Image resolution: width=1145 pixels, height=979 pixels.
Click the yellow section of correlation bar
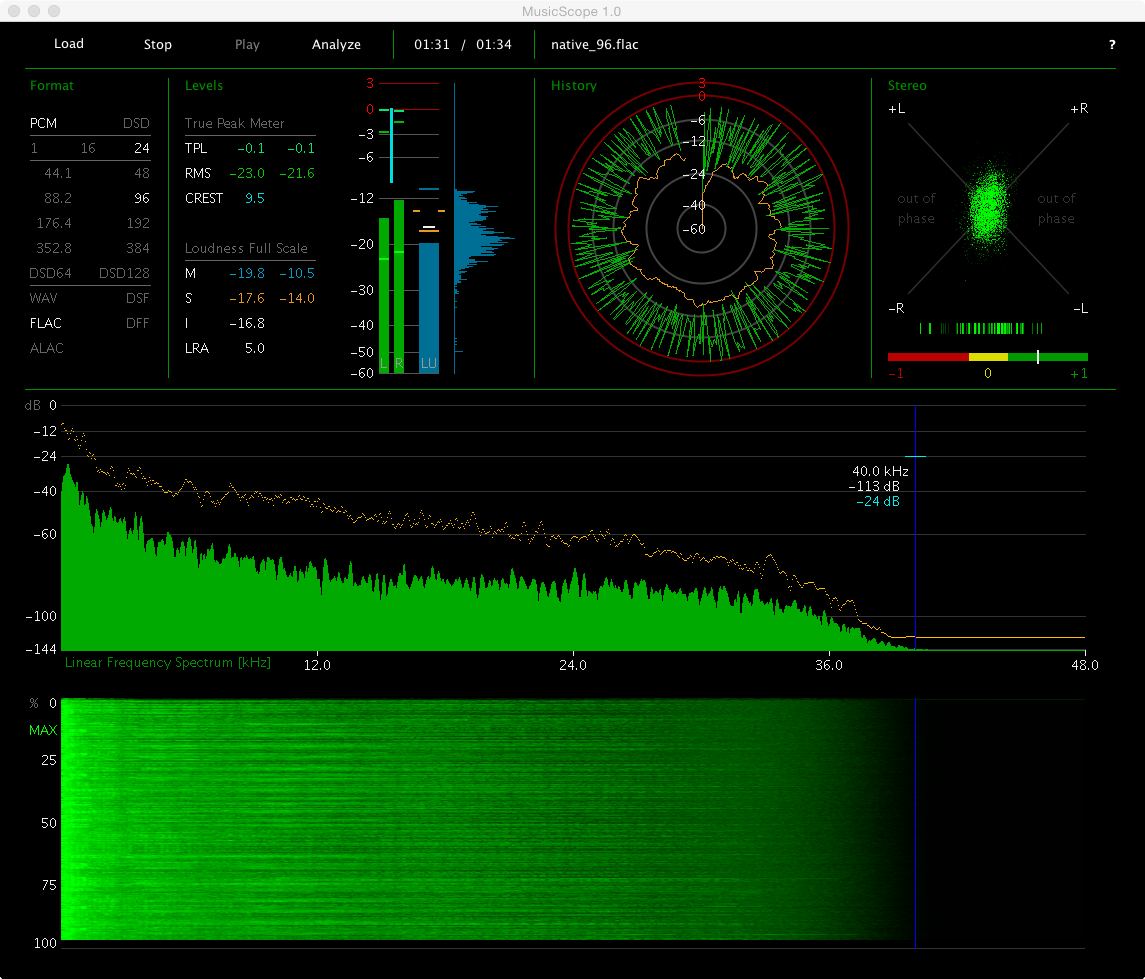pyautogui.click(x=988, y=357)
